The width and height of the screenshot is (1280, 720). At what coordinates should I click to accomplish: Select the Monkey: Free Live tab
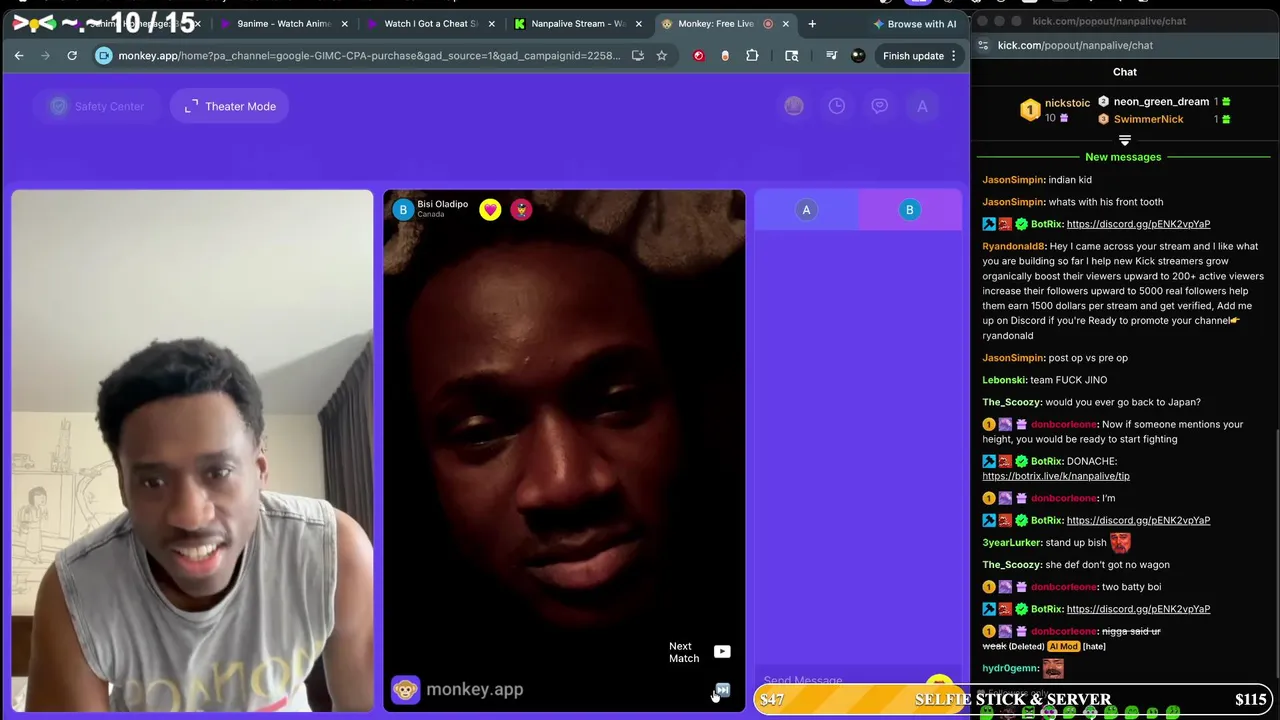coord(724,23)
